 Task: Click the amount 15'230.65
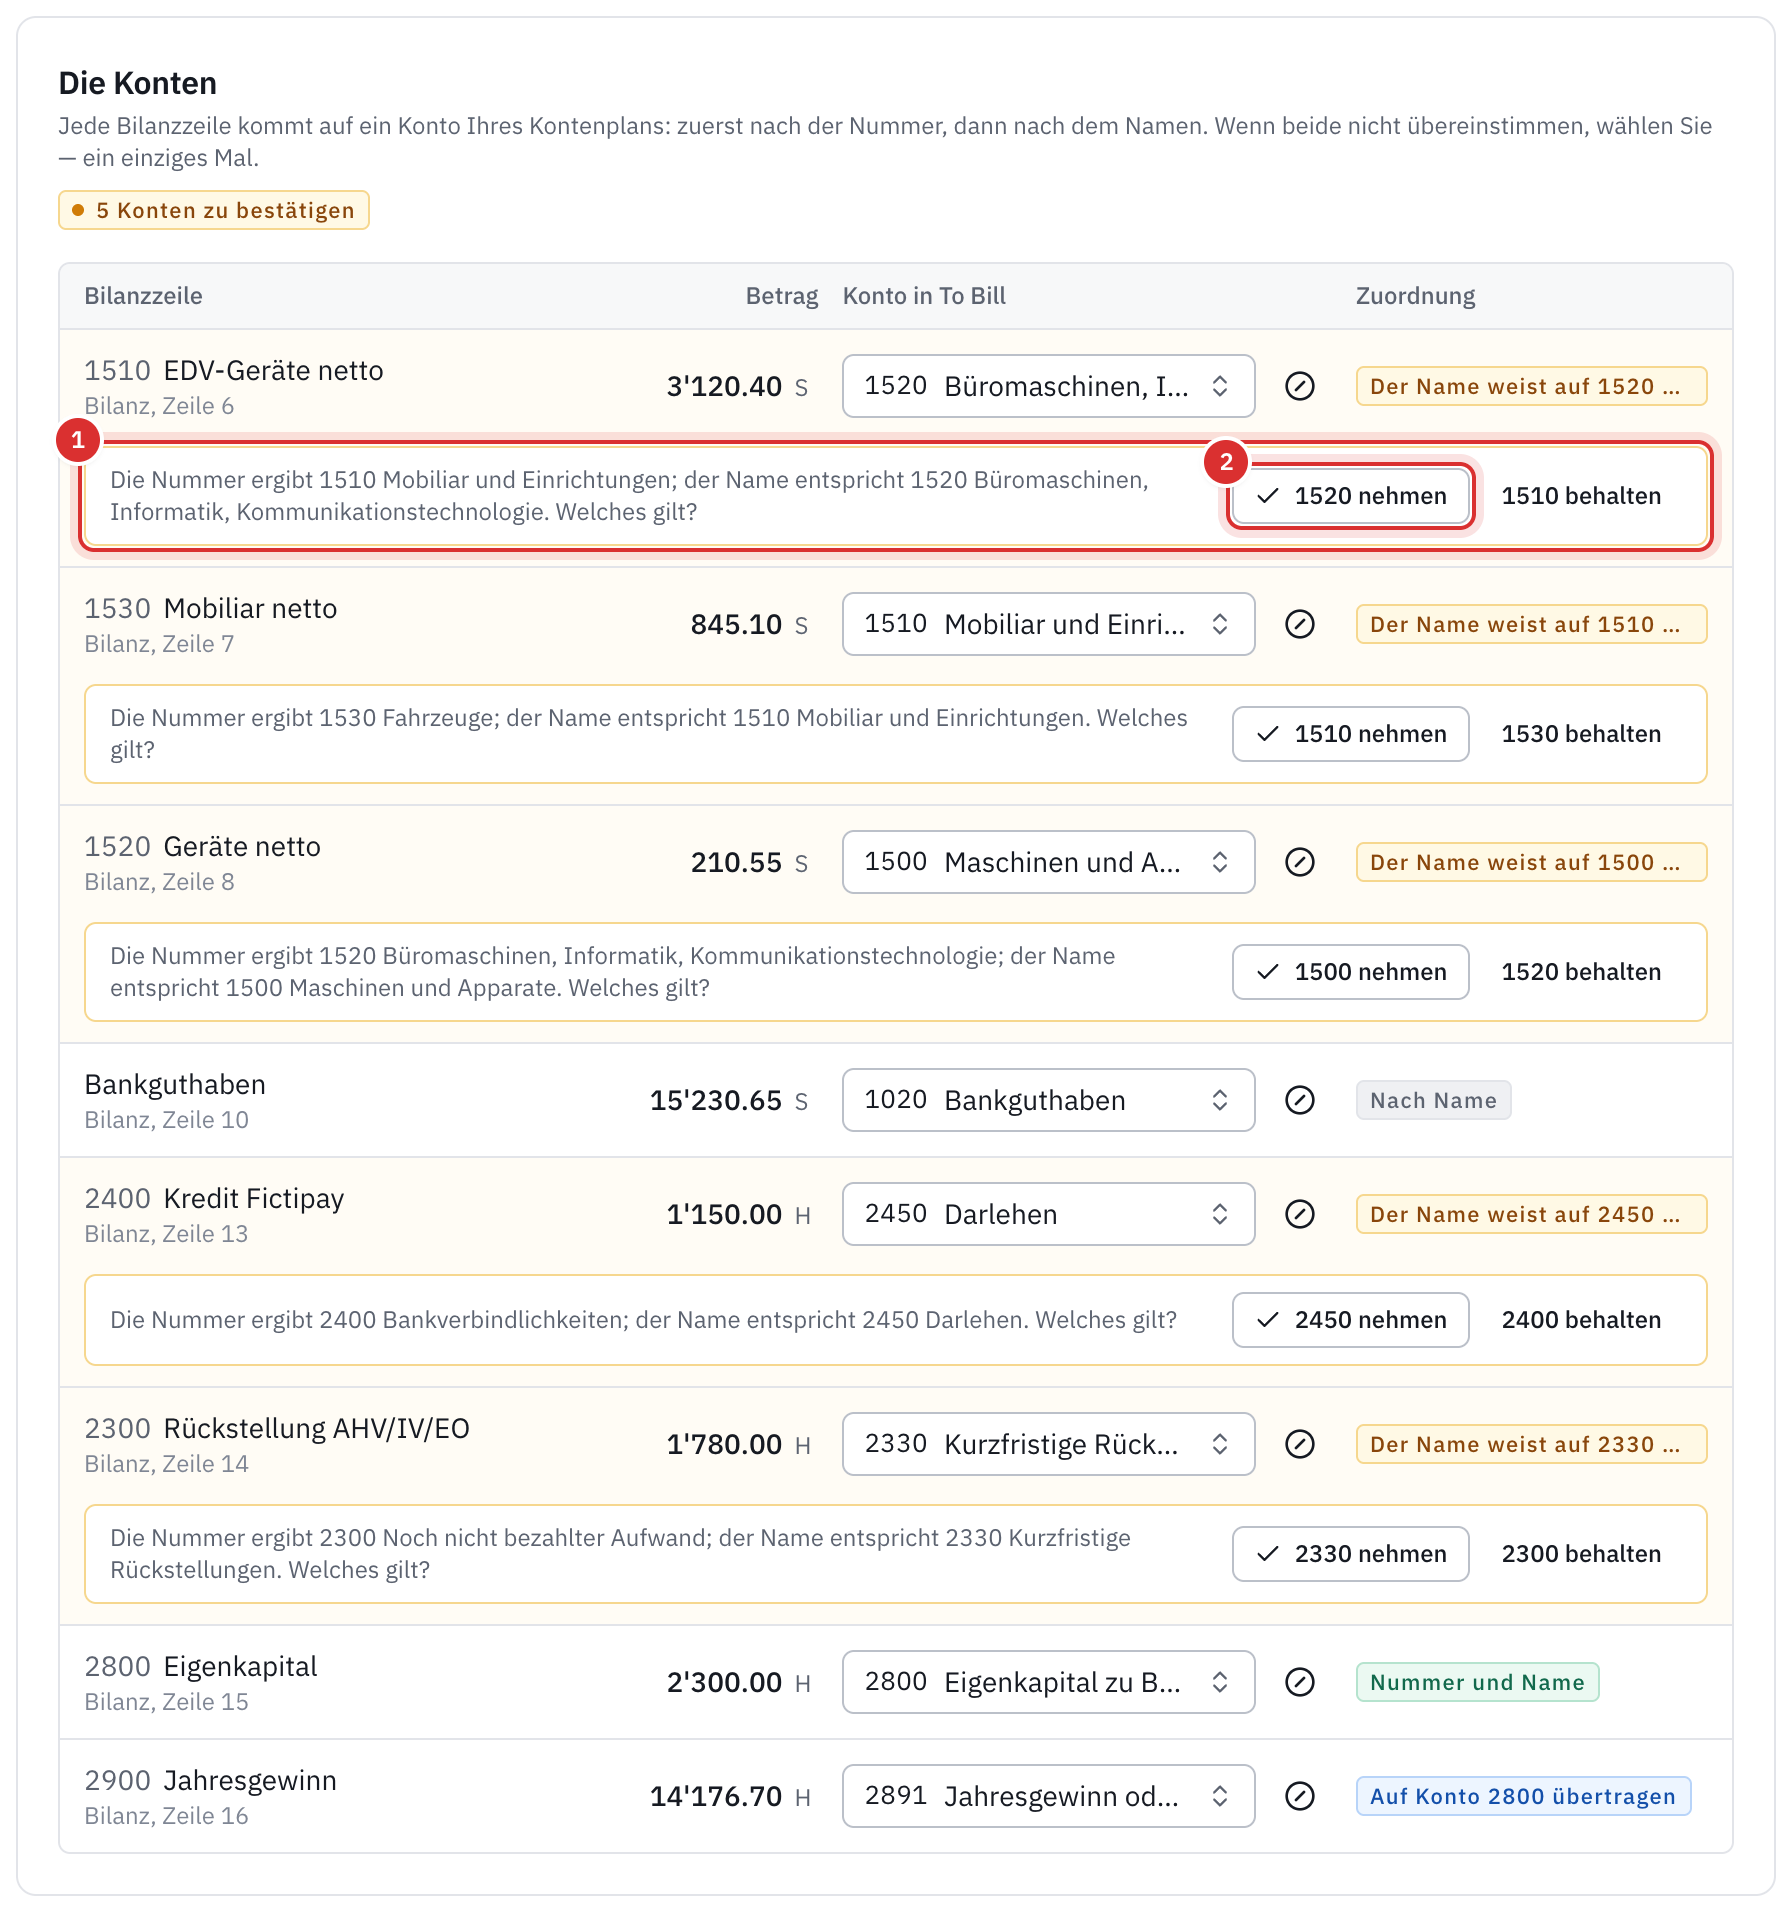click(716, 1100)
